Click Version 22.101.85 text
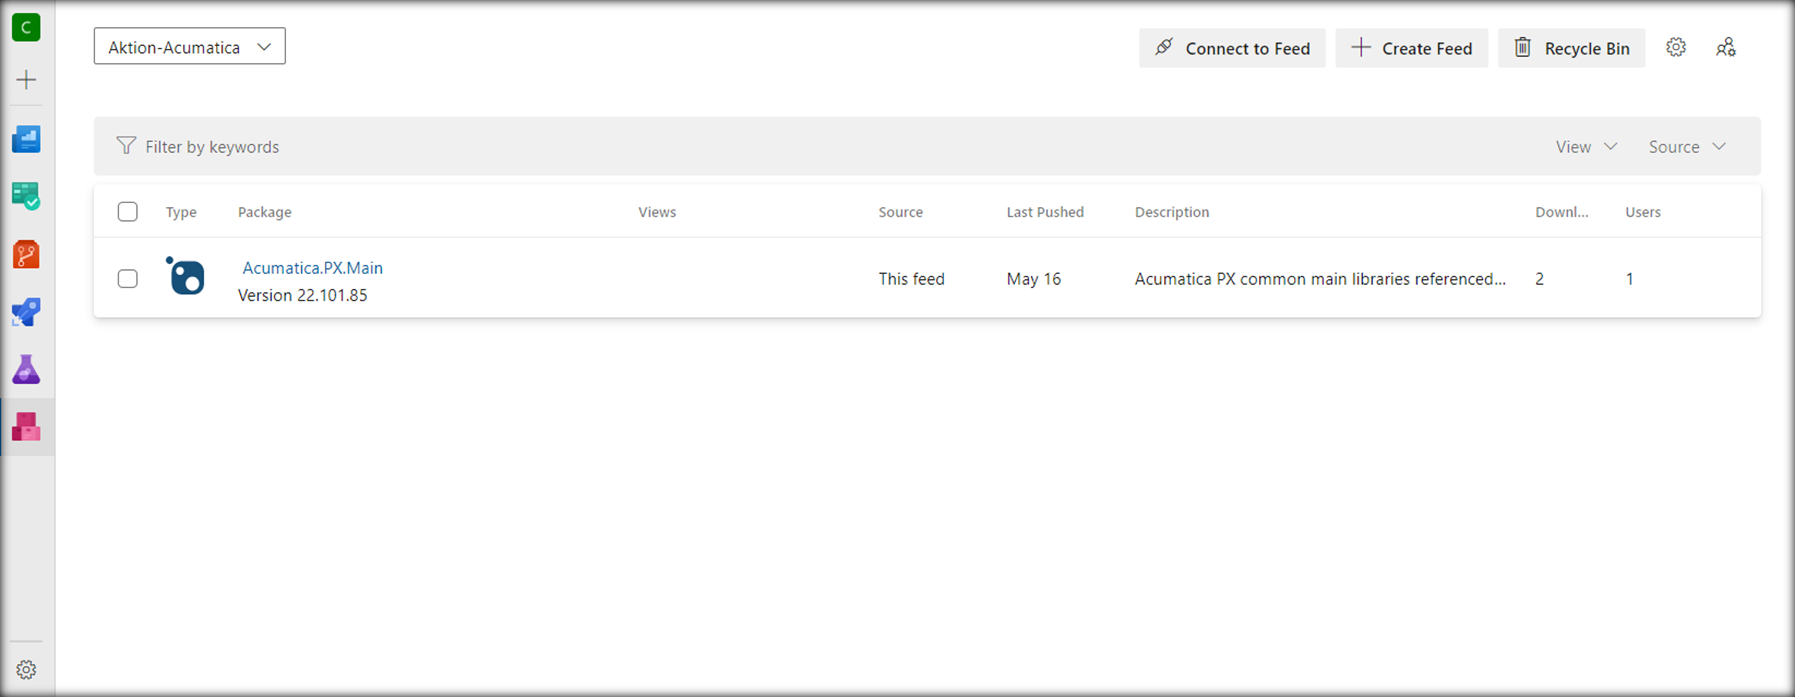This screenshot has width=1795, height=697. click(303, 295)
